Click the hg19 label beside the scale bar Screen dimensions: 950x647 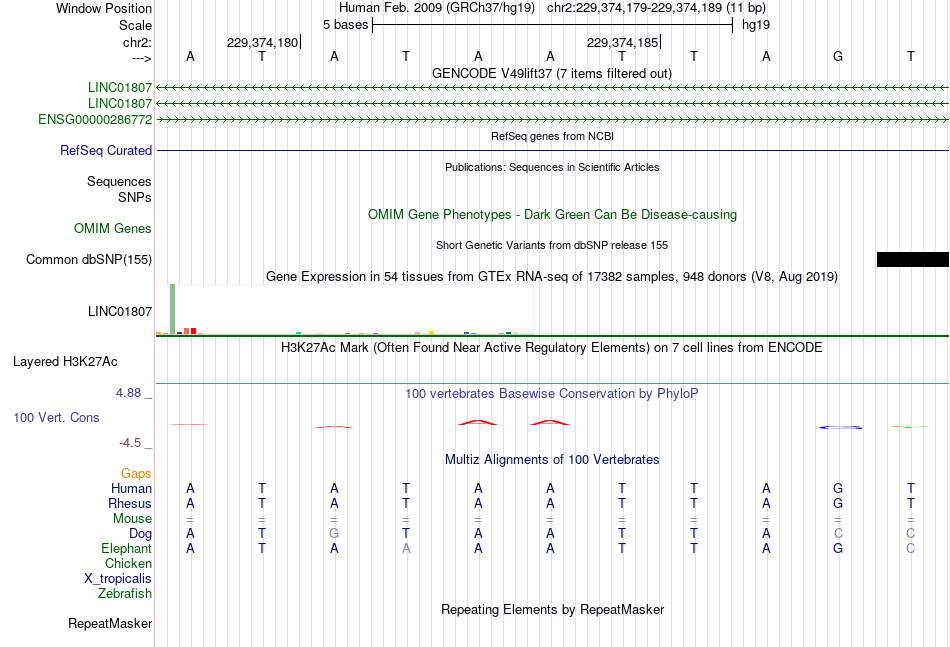click(756, 25)
